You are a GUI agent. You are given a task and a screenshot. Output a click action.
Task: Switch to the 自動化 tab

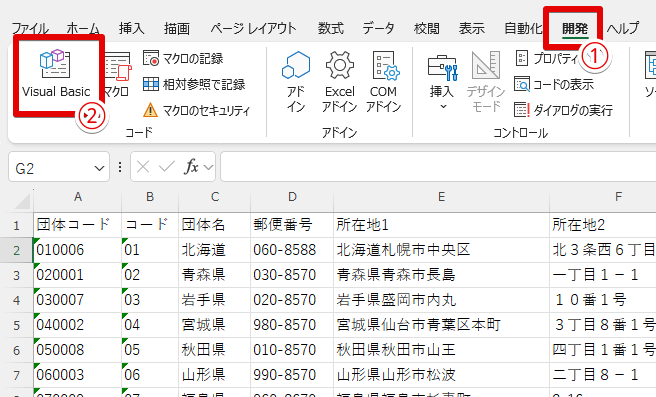point(523,28)
